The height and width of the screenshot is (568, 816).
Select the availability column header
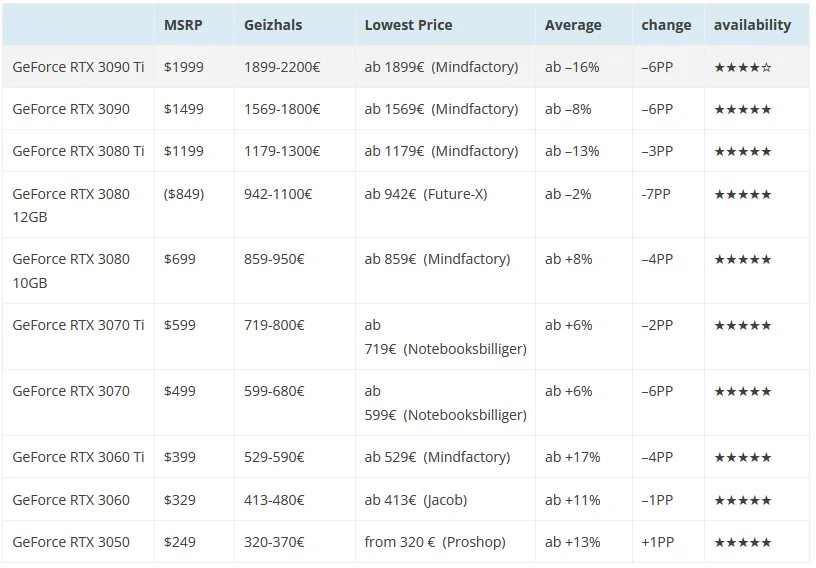752,25
